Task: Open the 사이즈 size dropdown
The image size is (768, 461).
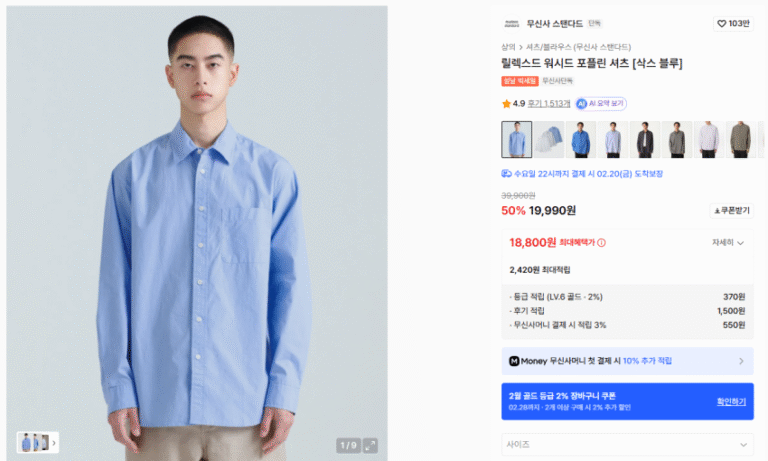Action: (x=627, y=445)
